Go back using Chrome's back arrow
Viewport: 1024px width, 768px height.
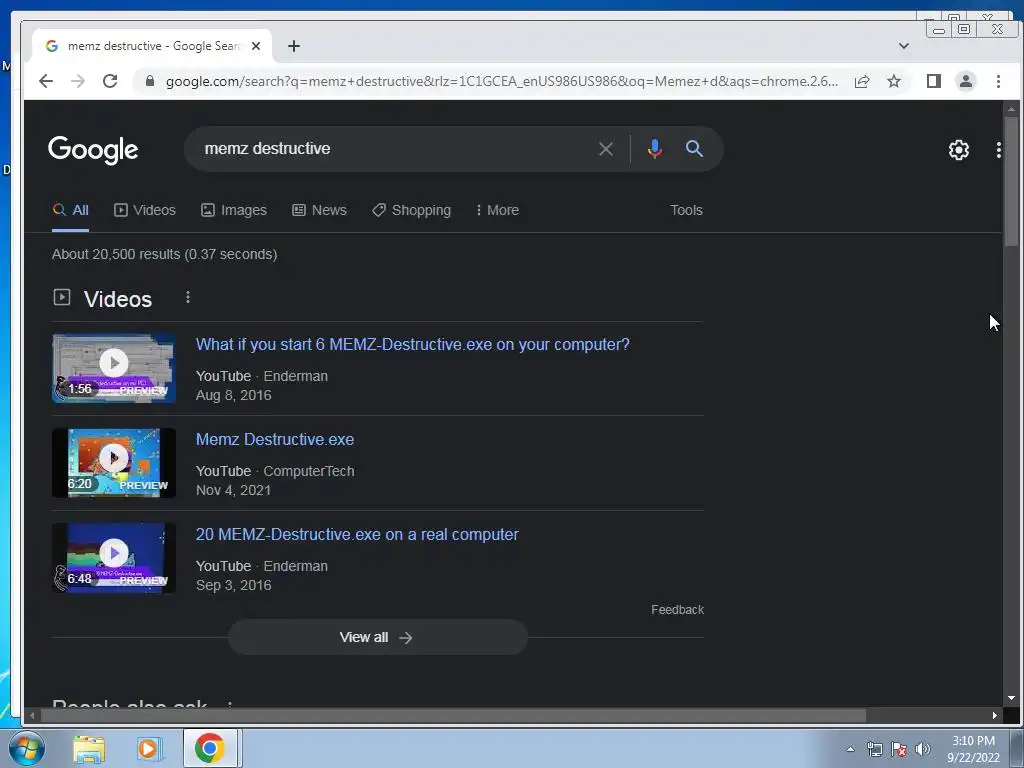46,81
